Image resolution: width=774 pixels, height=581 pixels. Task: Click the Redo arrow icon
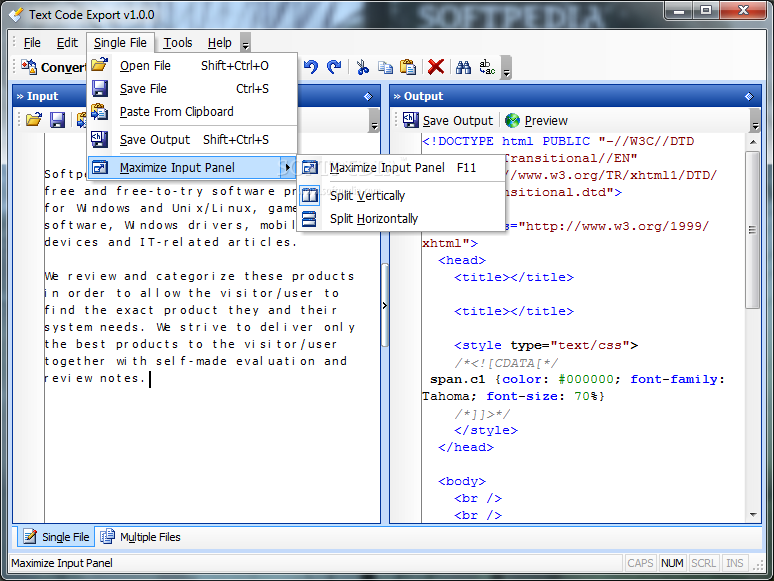click(x=334, y=67)
